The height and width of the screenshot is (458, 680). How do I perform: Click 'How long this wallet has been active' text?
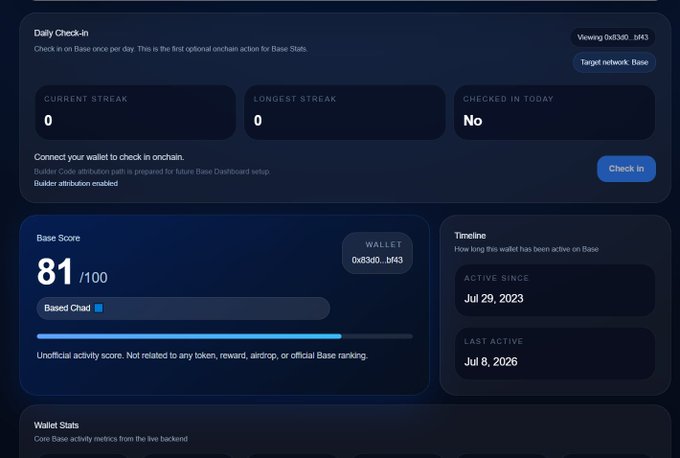tap(526, 249)
